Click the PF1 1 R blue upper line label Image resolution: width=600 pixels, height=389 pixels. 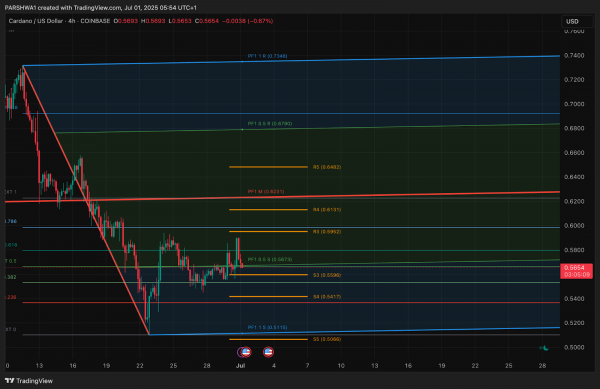click(x=267, y=56)
